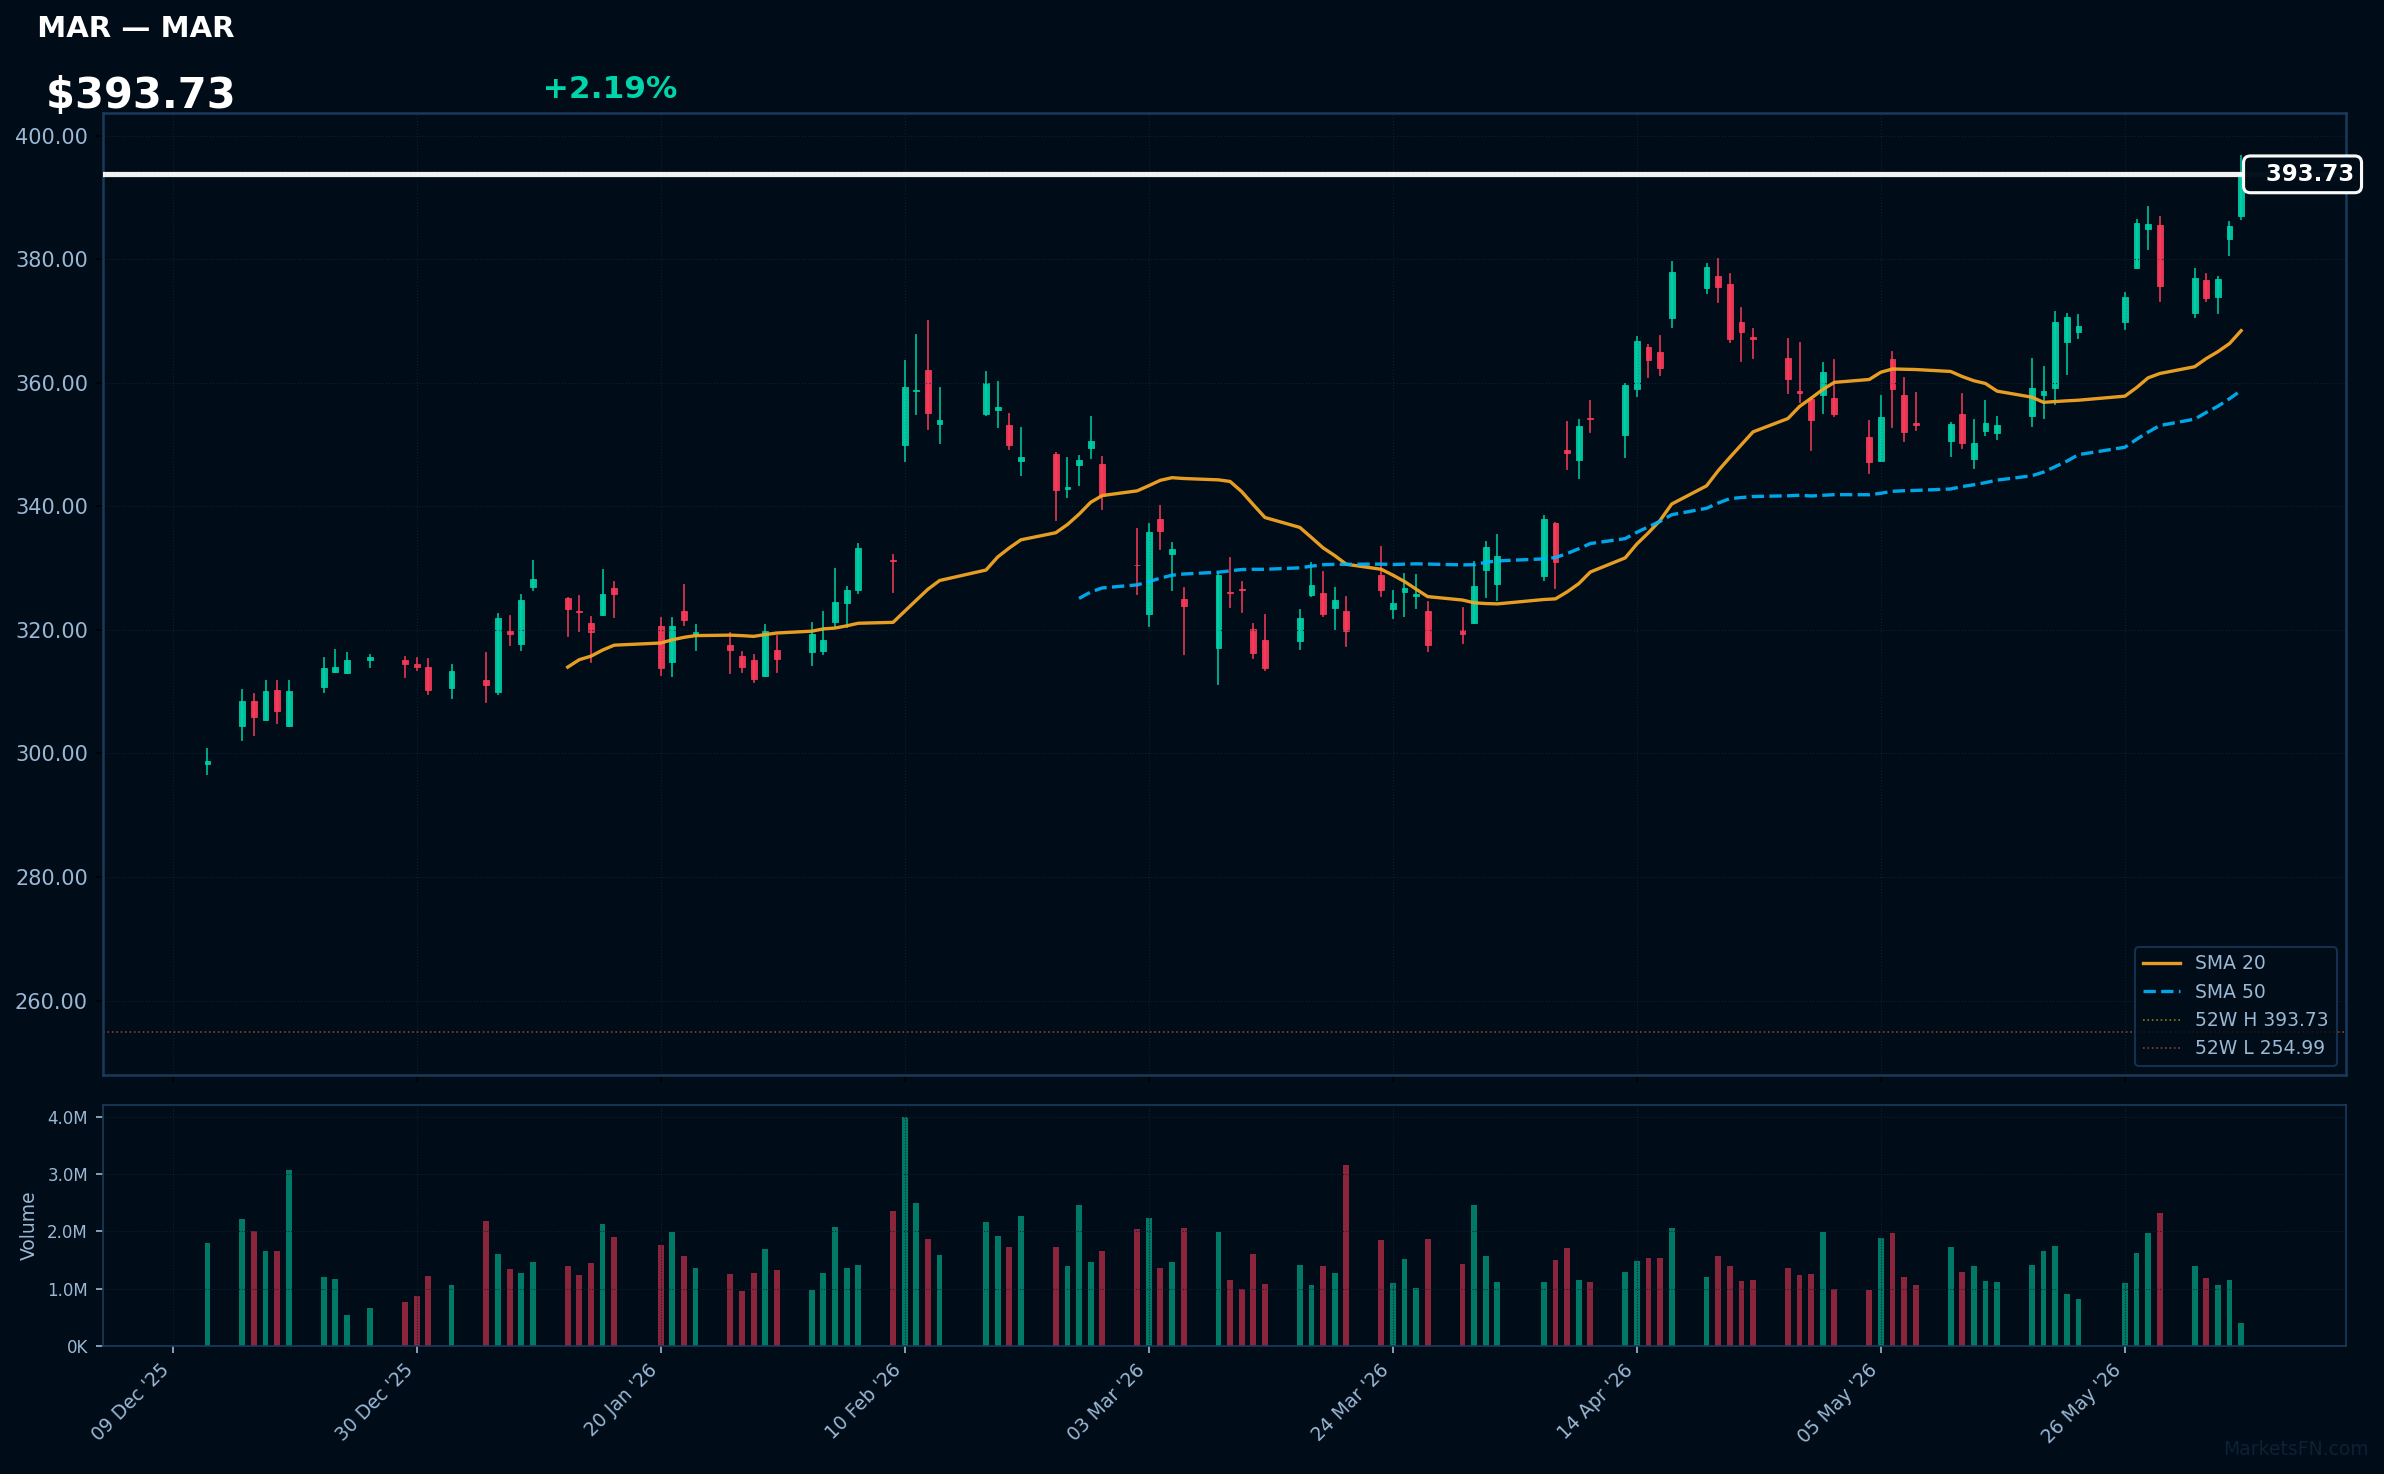Click the "400.00" price axis label
This screenshot has height=1474, width=2384.
click(51, 136)
